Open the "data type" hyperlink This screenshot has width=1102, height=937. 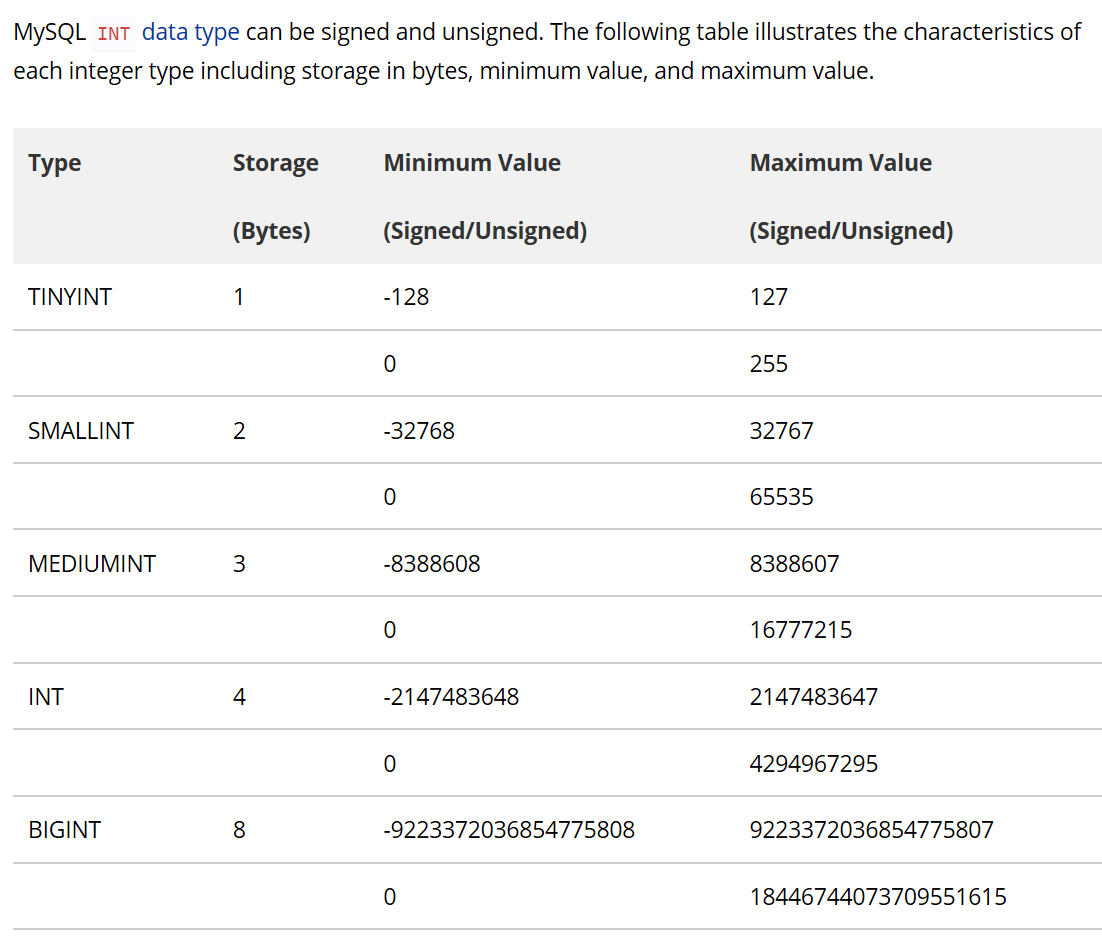point(190,31)
